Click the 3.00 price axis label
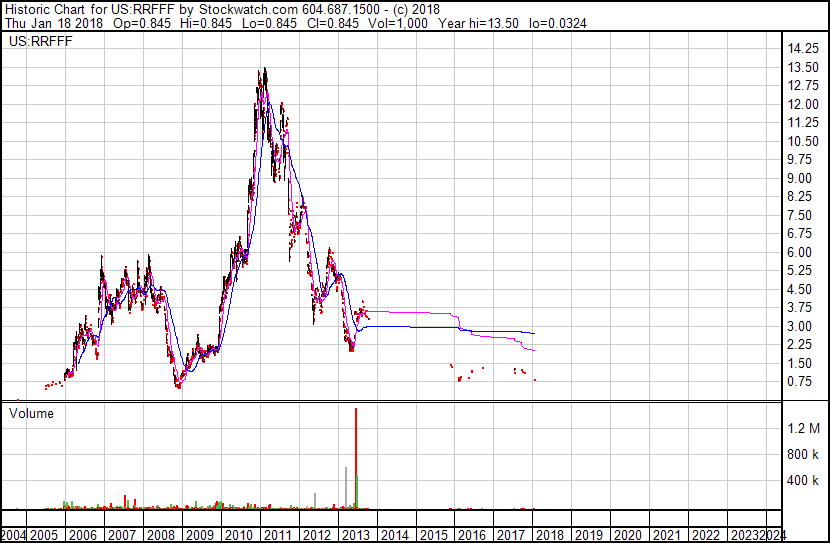830x543 pixels. (799, 327)
